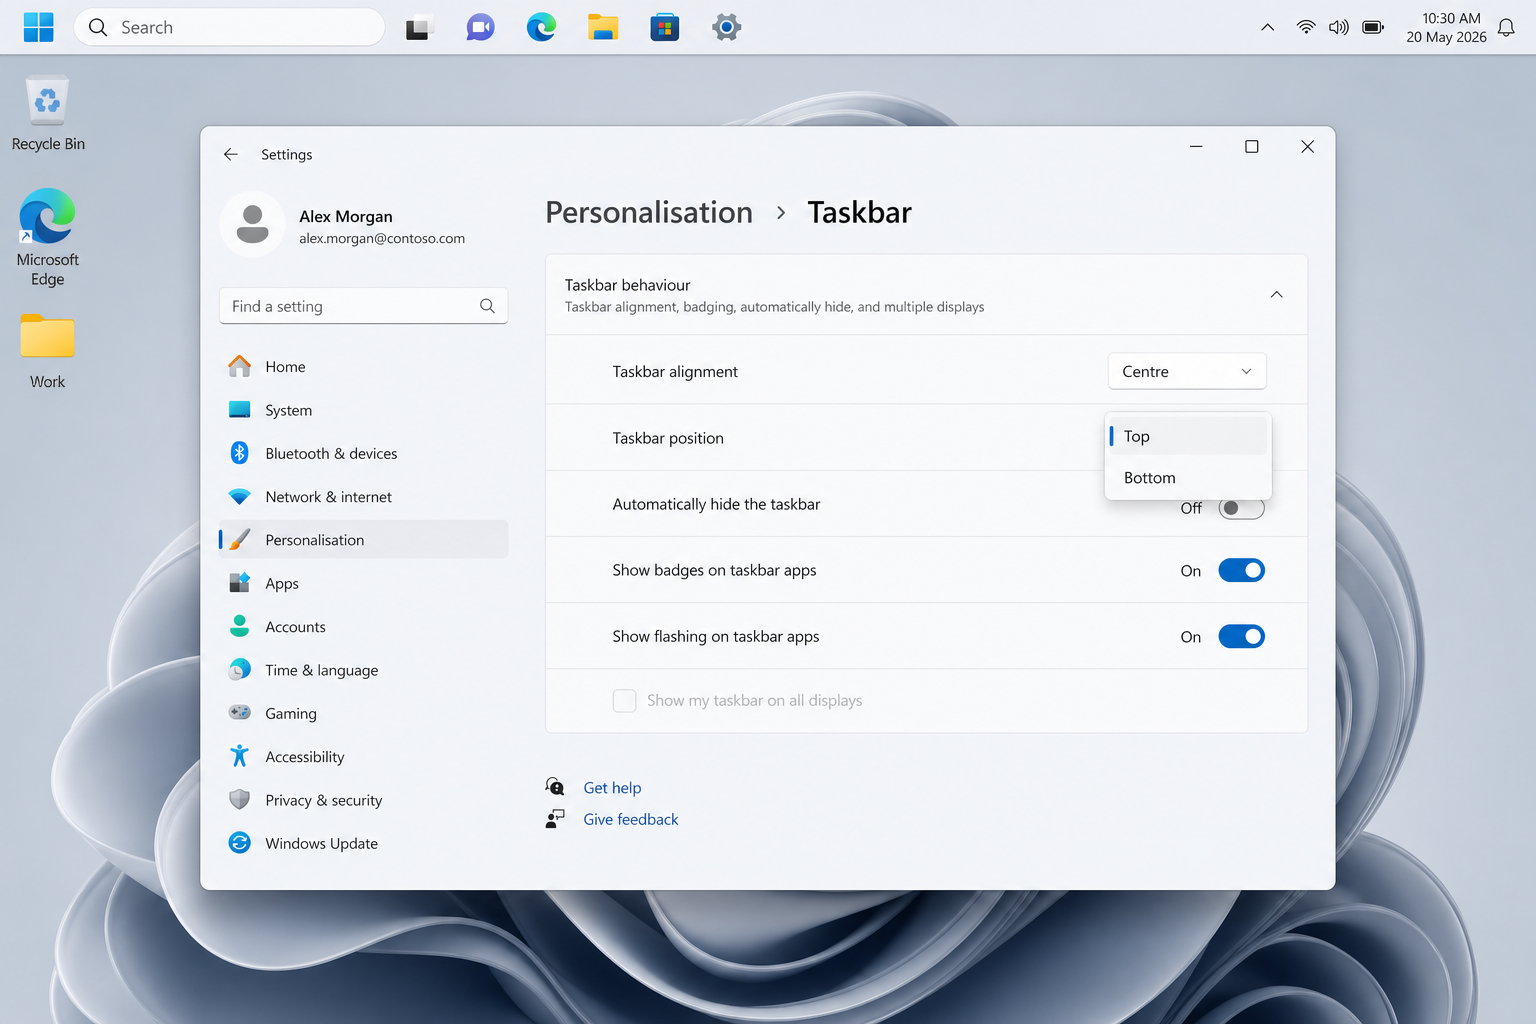Open the notifications bell
This screenshot has width=1536, height=1024.
1506,28
